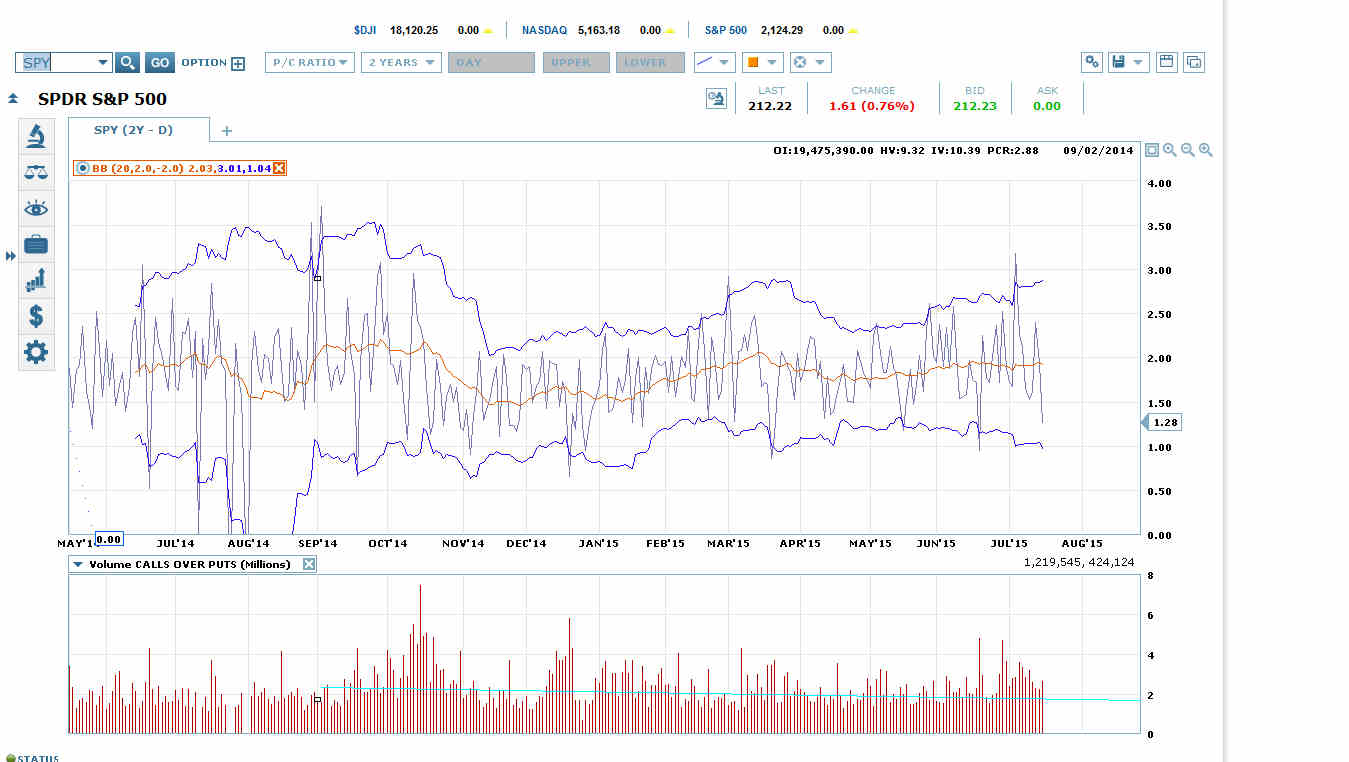Click the greyed UPPER button
1349x762 pixels.
(576, 62)
